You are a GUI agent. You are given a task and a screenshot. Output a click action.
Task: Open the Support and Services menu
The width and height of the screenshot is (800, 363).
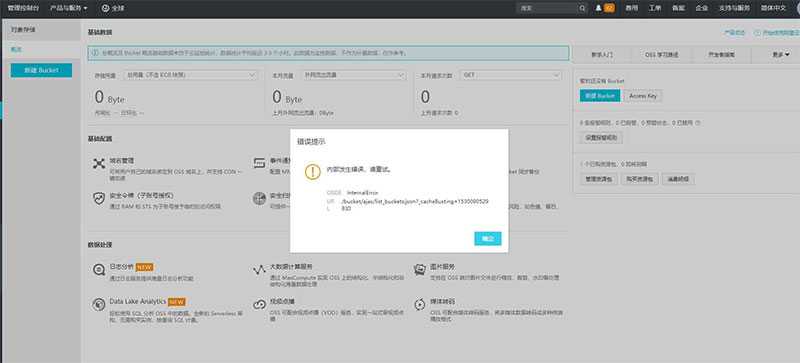[734, 8]
